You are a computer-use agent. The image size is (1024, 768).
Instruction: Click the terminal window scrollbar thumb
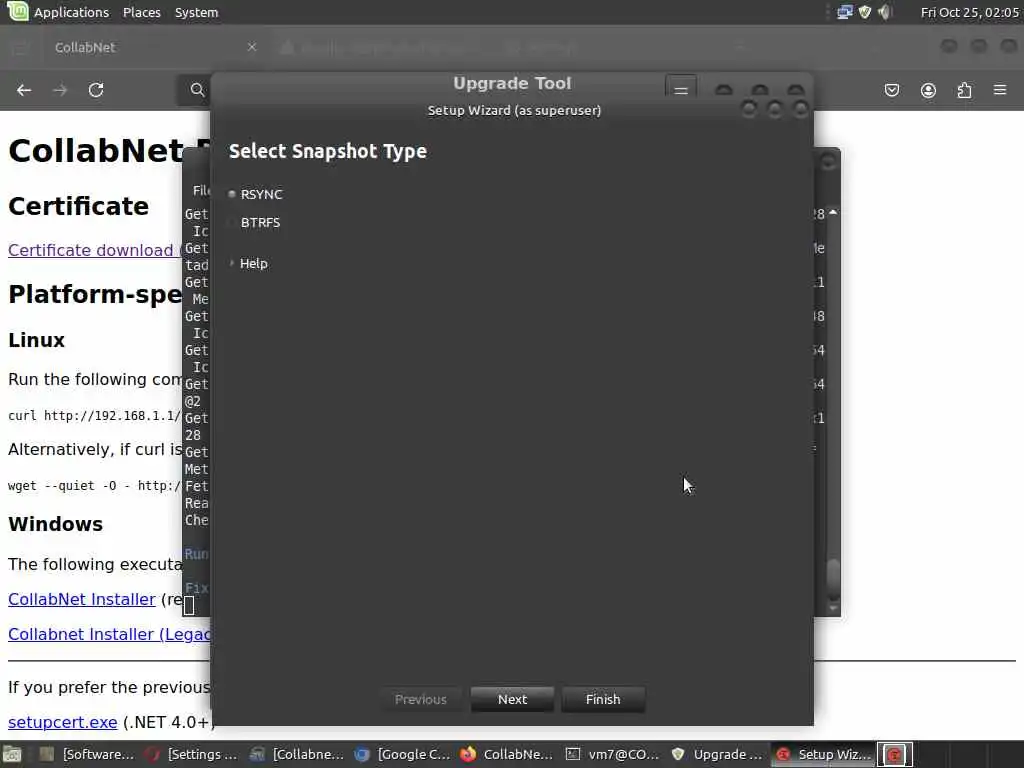(833, 579)
